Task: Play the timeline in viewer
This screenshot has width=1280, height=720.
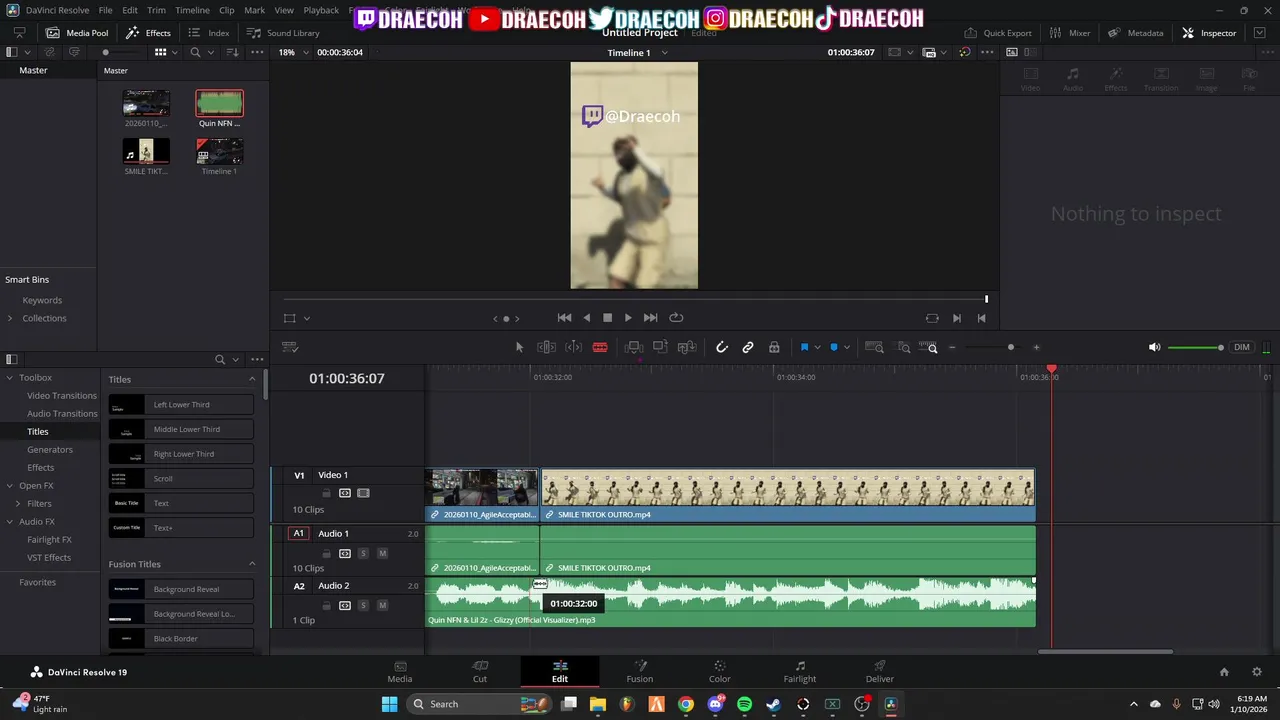Action: pos(628,318)
